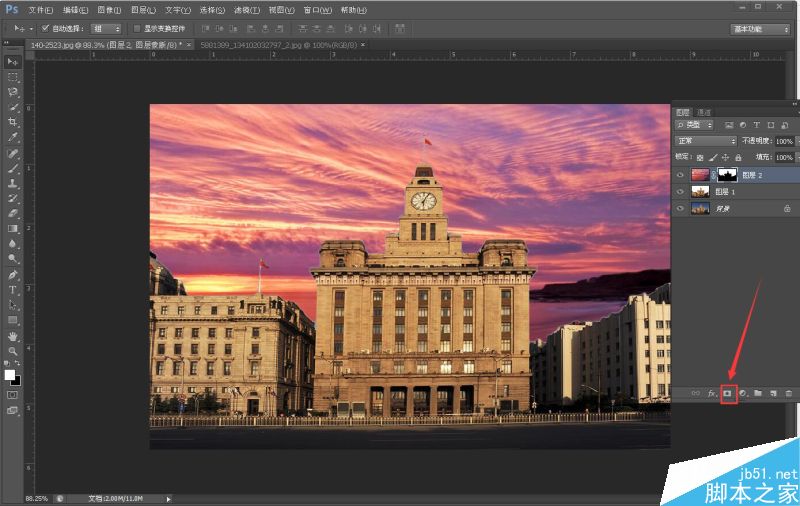Toggle the 自动选择 checkbox
800x506 pixels.
[x=46, y=29]
